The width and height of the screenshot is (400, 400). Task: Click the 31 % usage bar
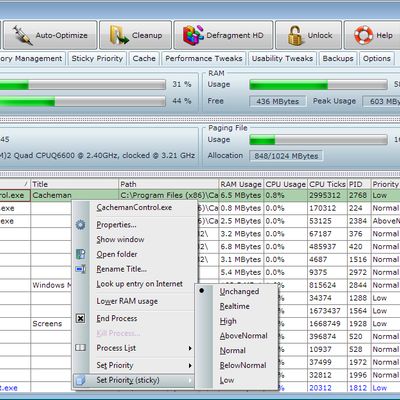[x=83, y=85]
